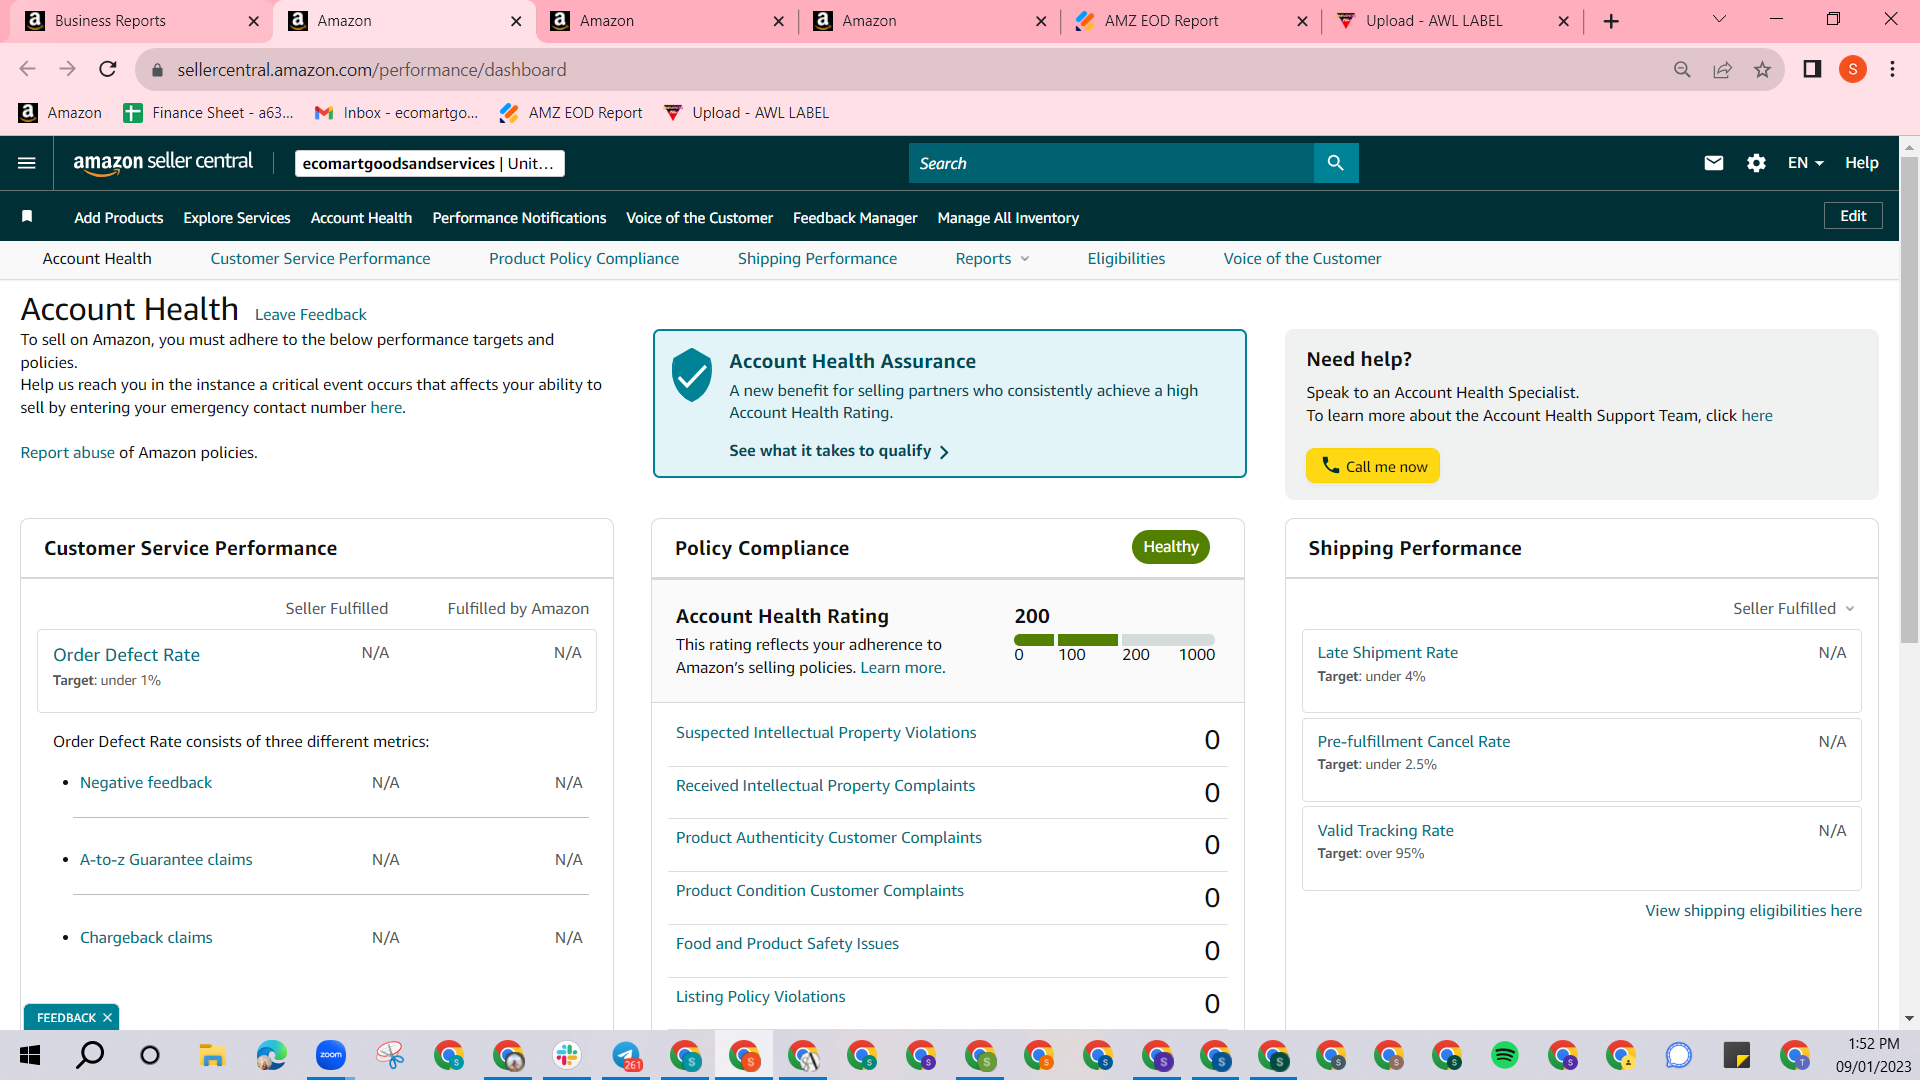The image size is (1920, 1080).
Task: Go back with the browser back arrow
Action: tap(27, 69)
